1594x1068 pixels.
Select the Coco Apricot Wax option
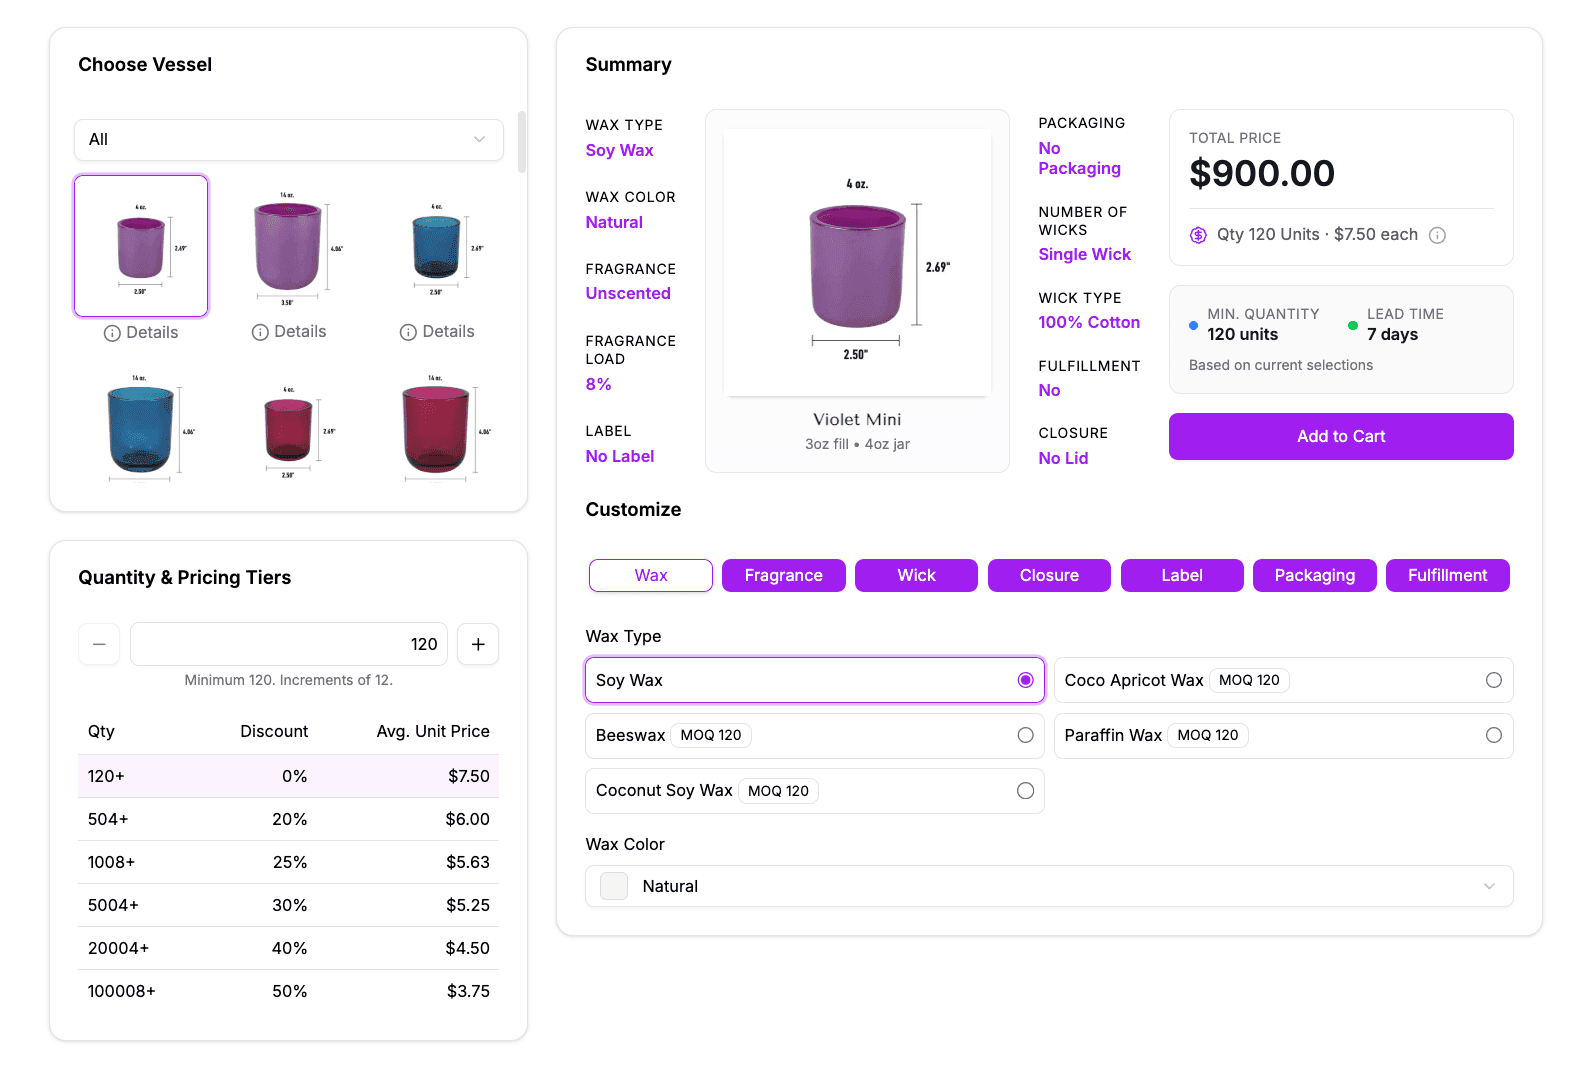pyautogui.click(x=1493, y=680)
